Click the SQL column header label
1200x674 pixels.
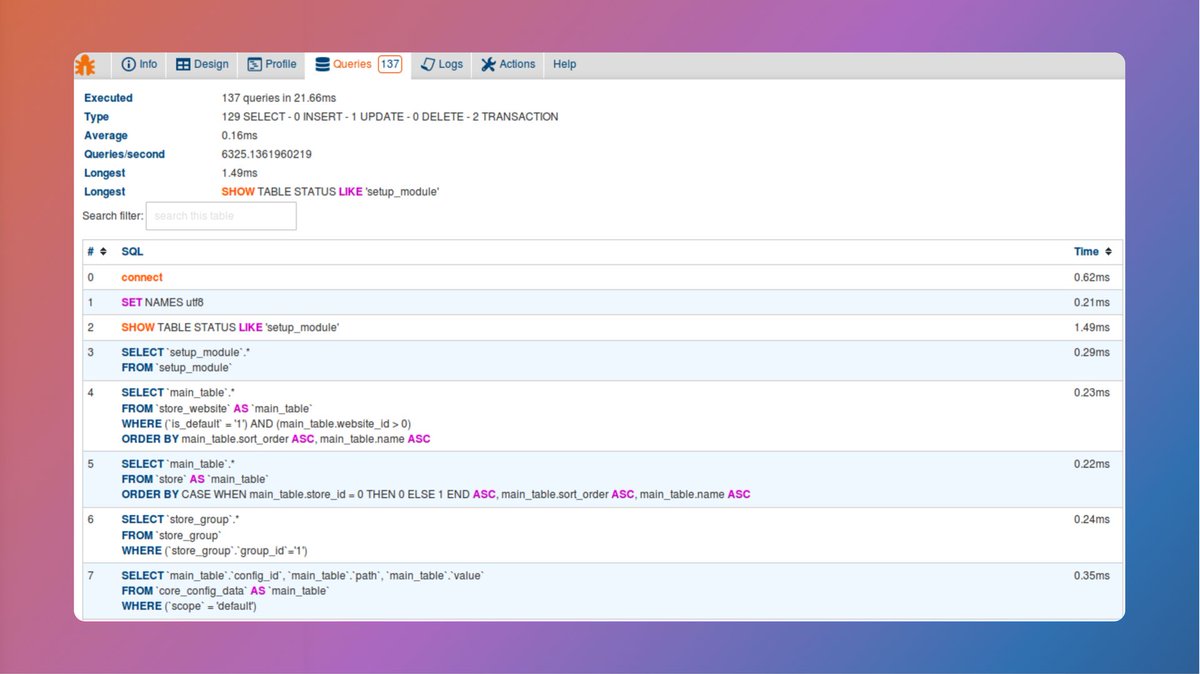pos(132,252)
